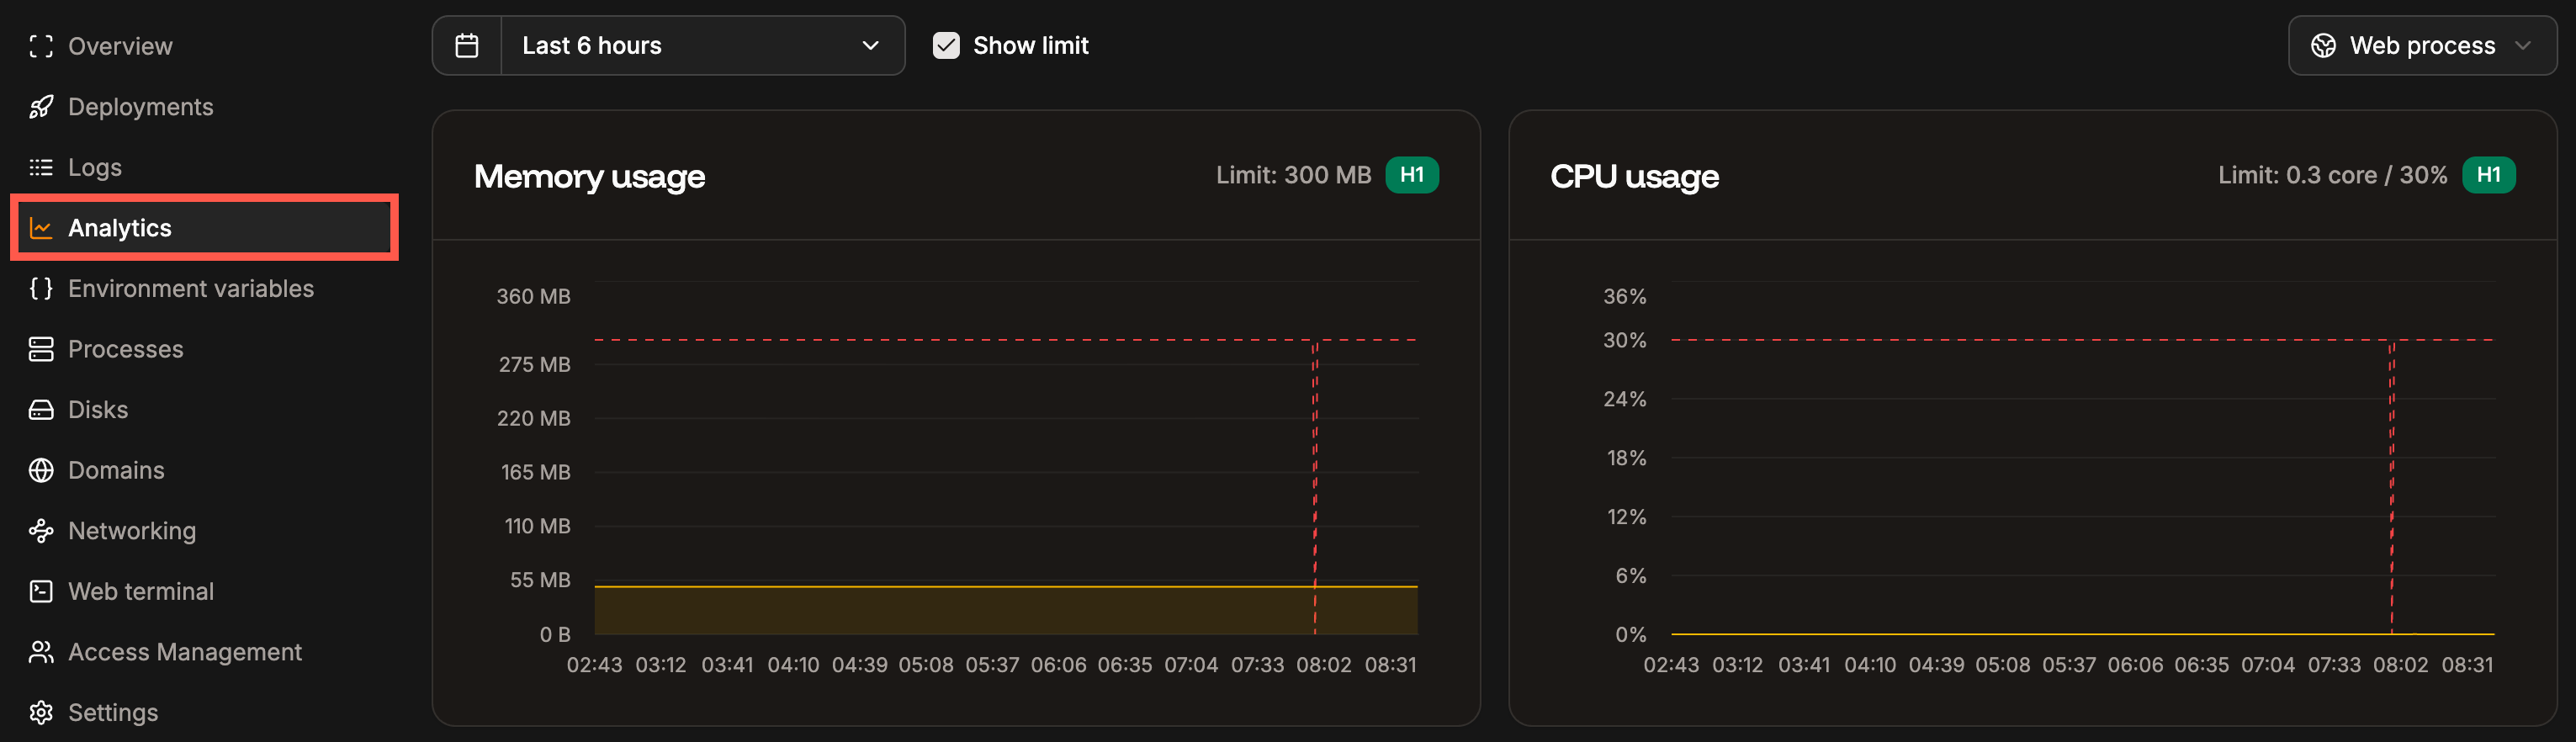
Task: Open the calendar icon beside the time range
Action: (467, 45)
